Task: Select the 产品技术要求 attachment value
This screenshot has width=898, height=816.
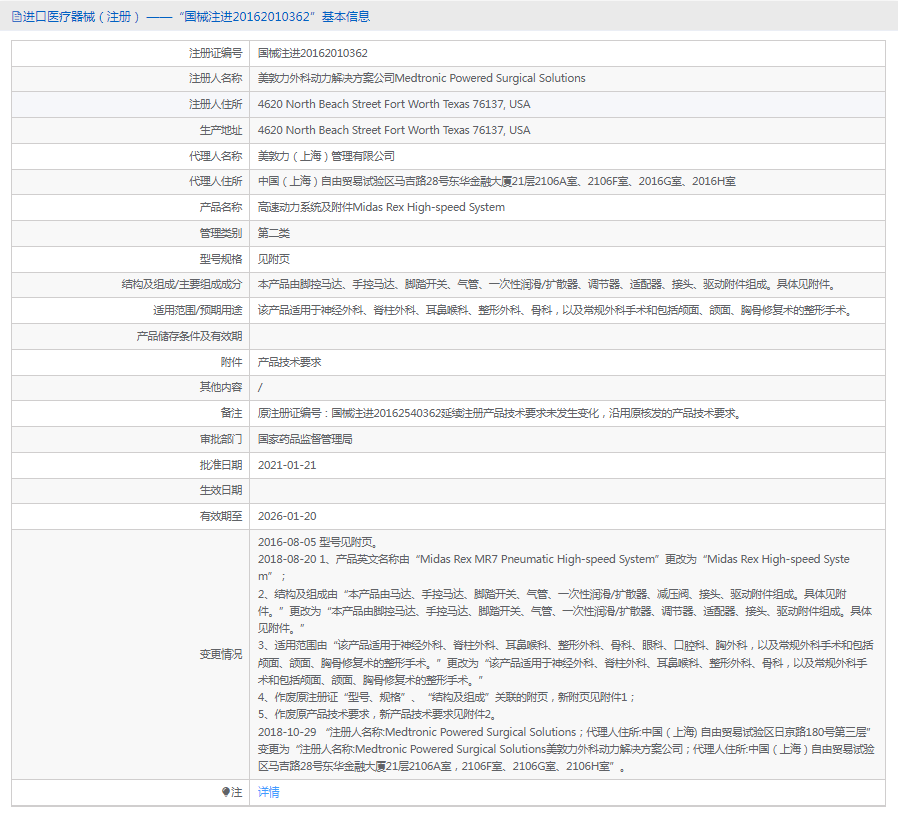Action: [290, 362]
